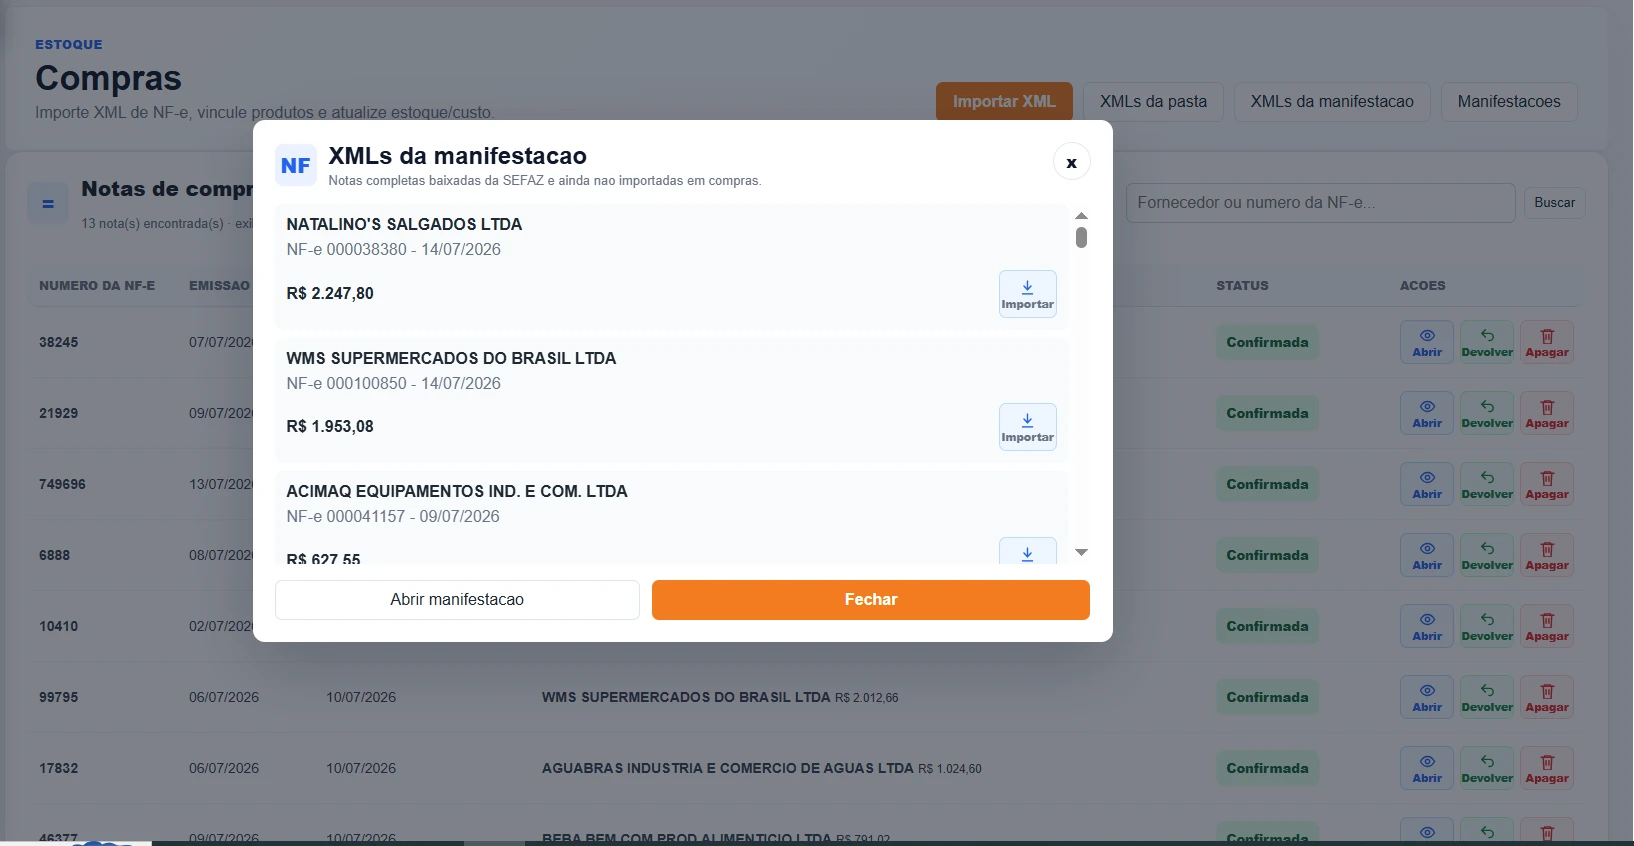Return note 38245 with Devolver
Image resolution: width=1634 pixels, height=846 pixels.
(1487, 342)
